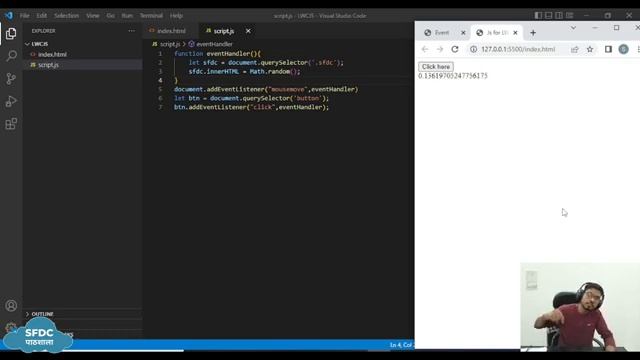
Task: Click the 'Click here' button in browser
Action: (x=436, y=67)
